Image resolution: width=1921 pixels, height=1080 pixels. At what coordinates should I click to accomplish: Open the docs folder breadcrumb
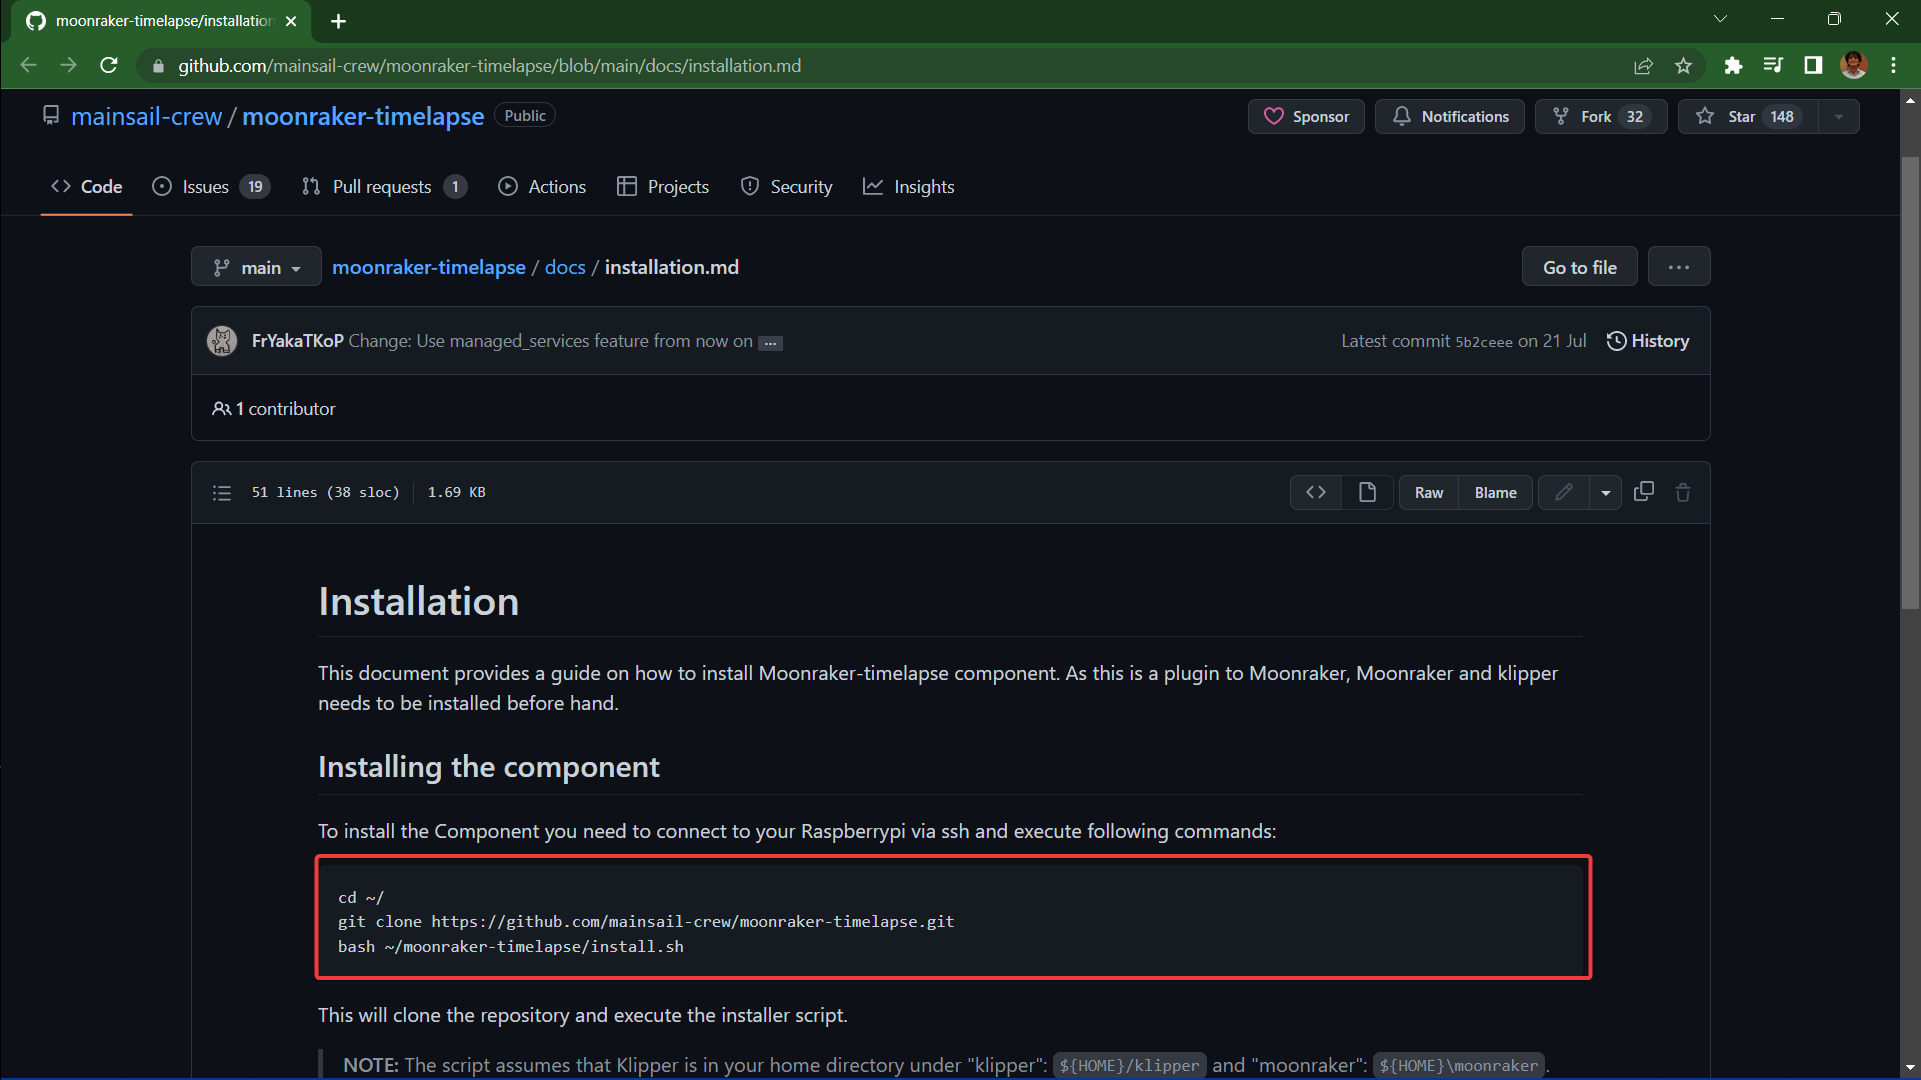[565, 267]
